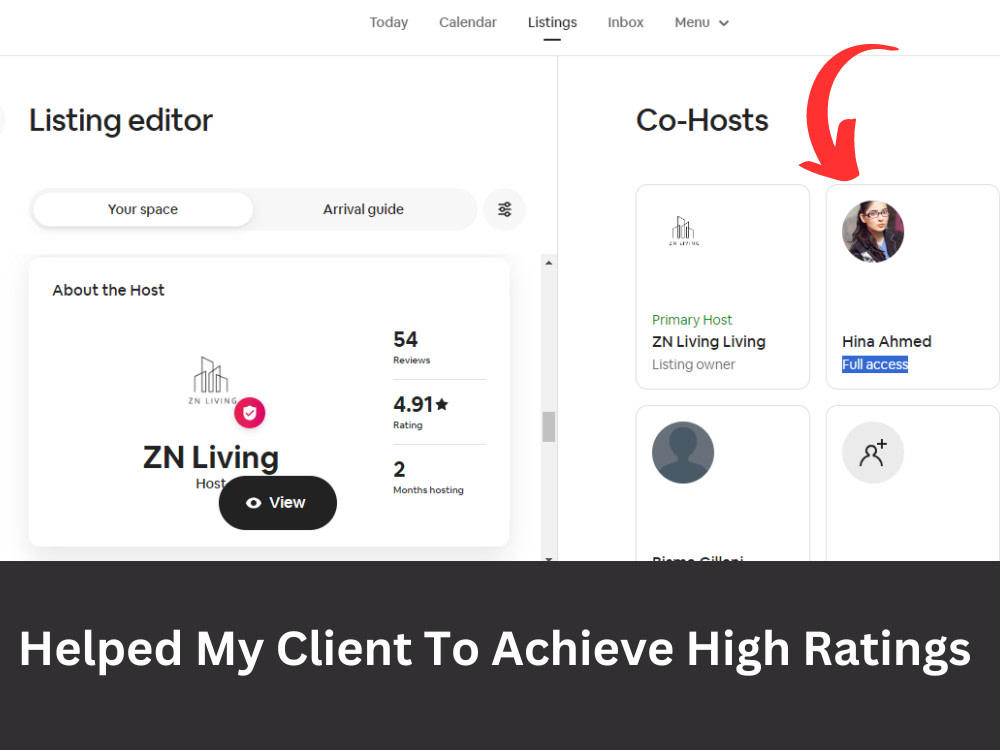Click the ZN Living logo in co-host card
This screenshot has height=750, width=1000.
pos(684,231)
